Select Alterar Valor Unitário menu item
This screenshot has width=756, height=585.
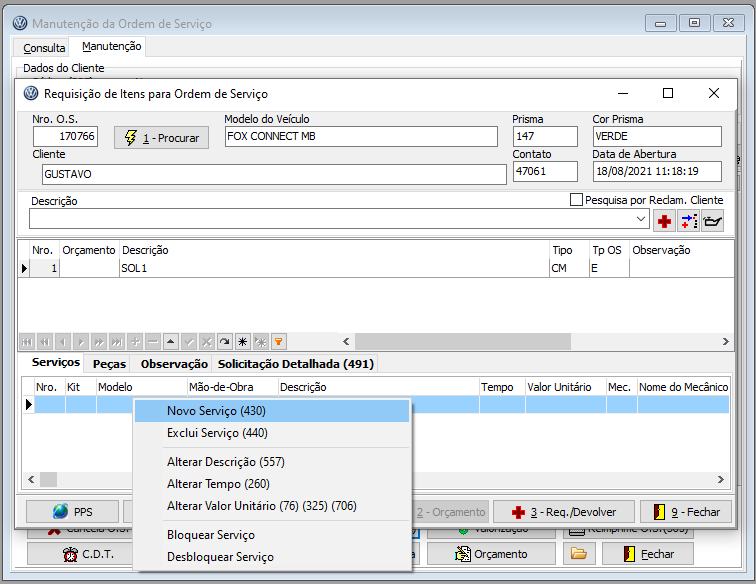tap(272, 506)
